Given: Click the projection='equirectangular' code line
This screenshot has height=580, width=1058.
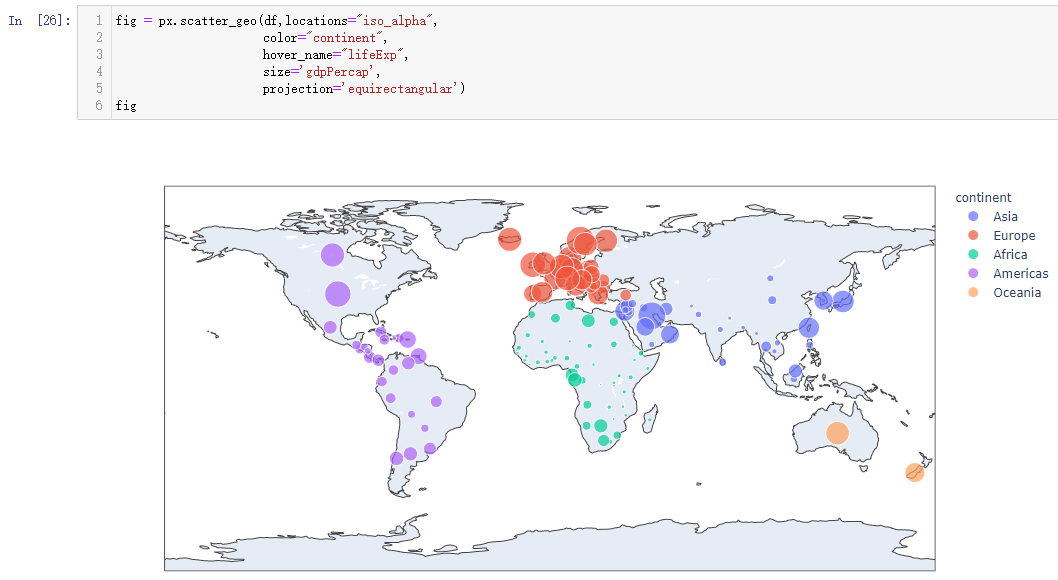Looking at the screenshot, I should tap(364, 88).
